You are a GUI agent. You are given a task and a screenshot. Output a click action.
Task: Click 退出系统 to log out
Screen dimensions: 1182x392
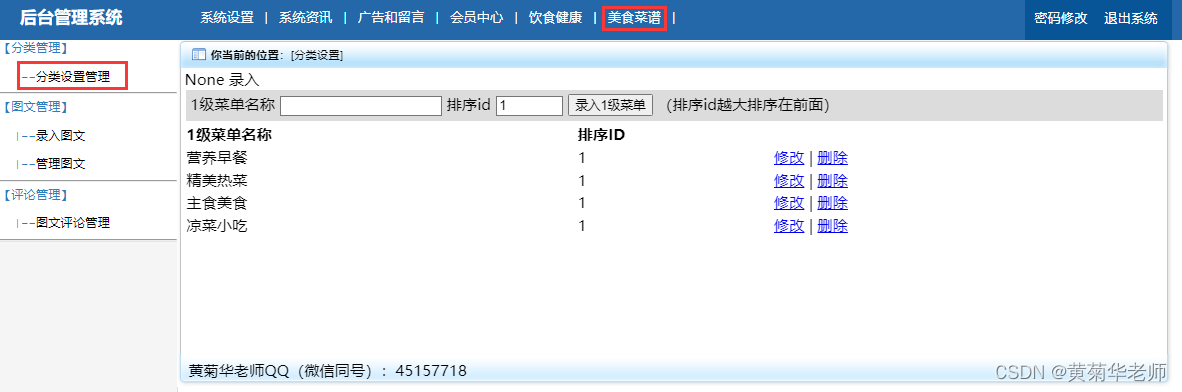(1131, 19)
